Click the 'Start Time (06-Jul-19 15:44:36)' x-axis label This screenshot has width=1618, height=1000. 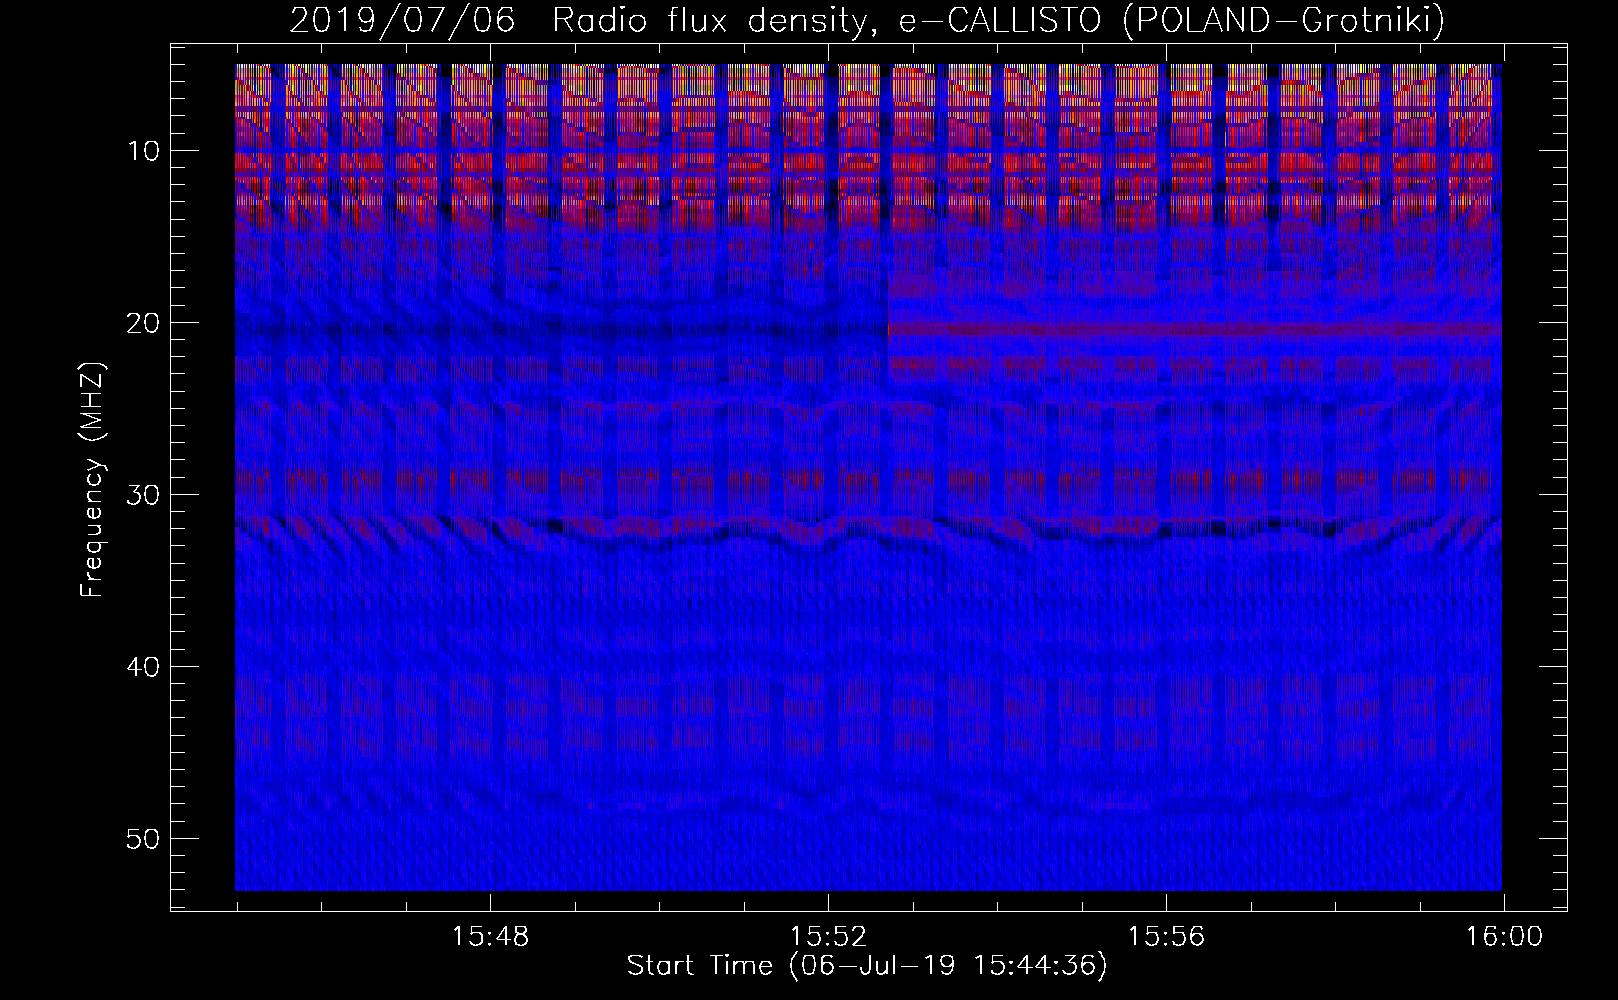867,966
